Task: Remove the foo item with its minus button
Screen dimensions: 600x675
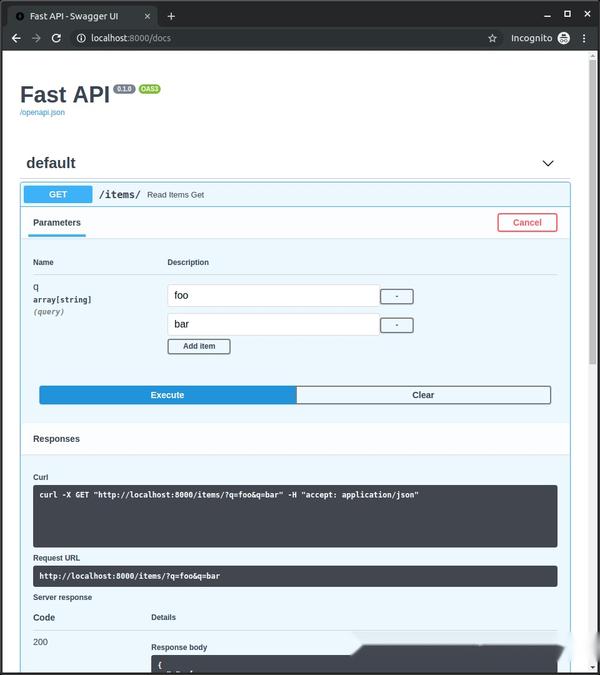Action: tap(397, 296)
